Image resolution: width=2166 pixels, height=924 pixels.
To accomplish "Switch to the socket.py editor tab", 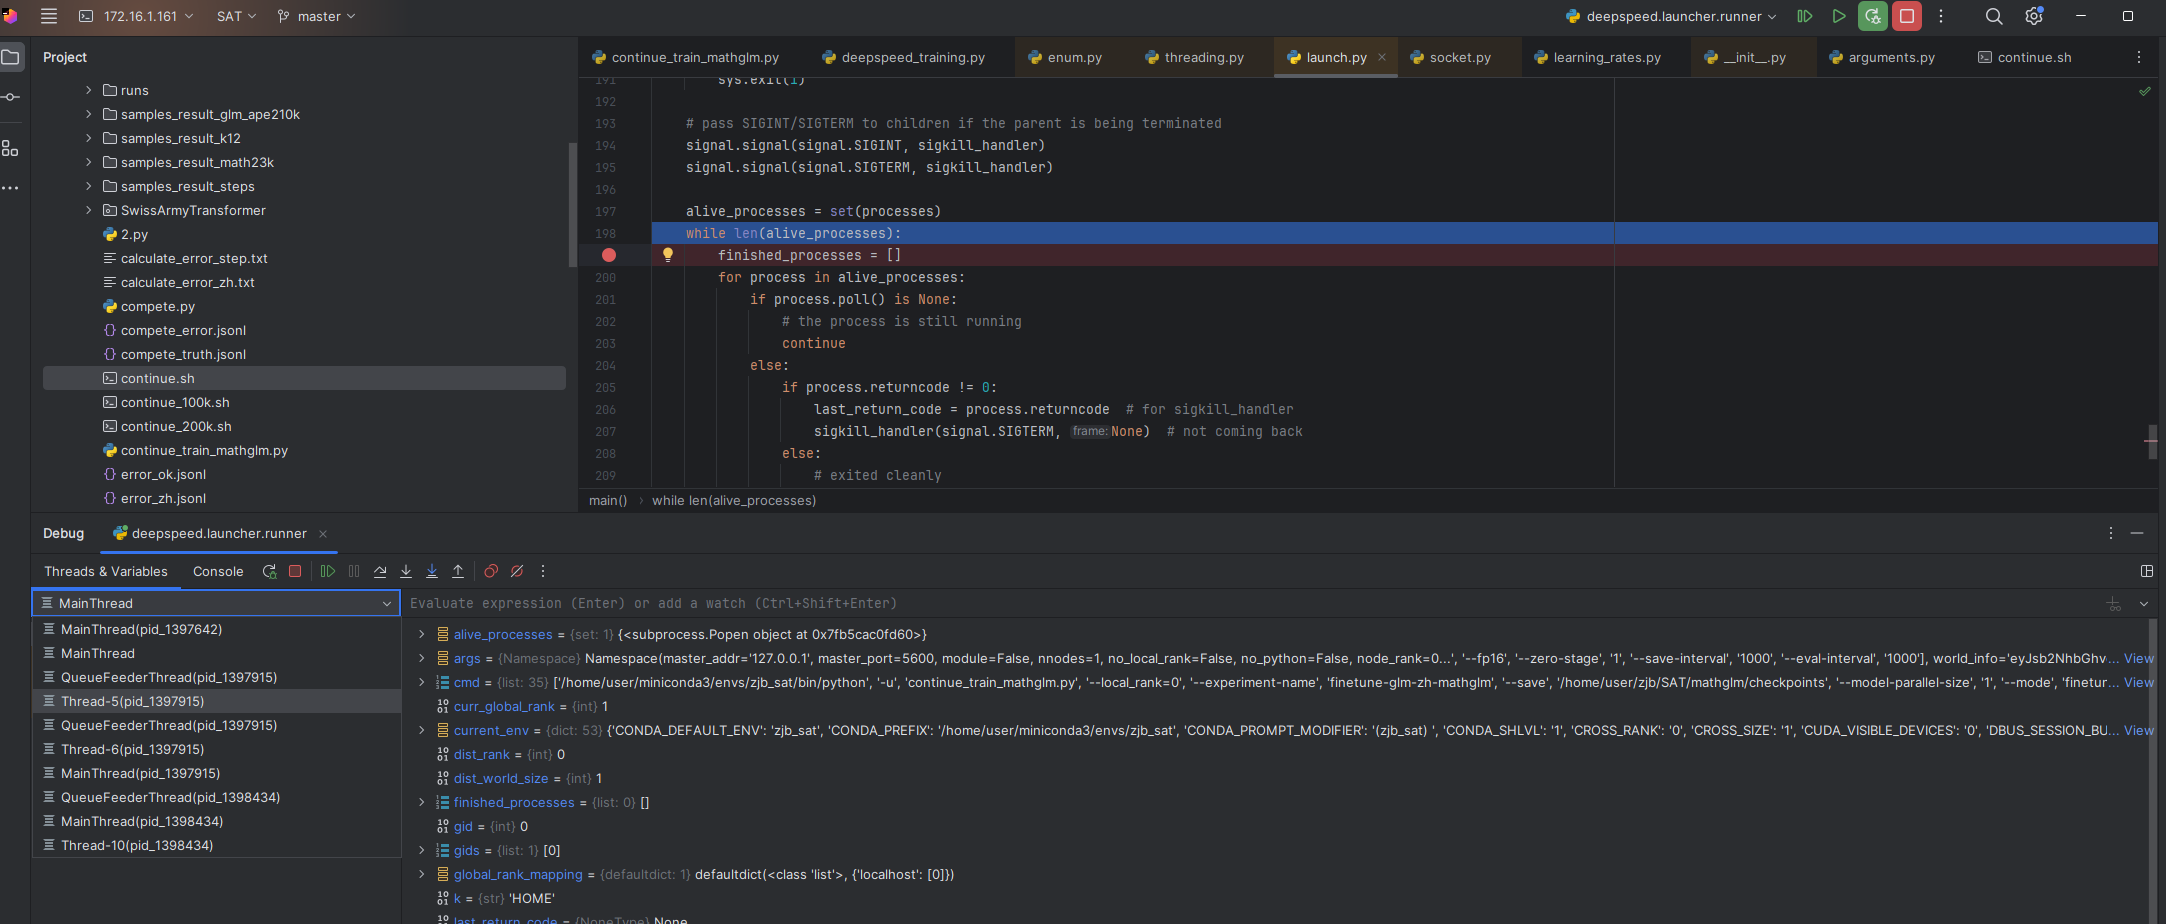I will click(1459, 57).
